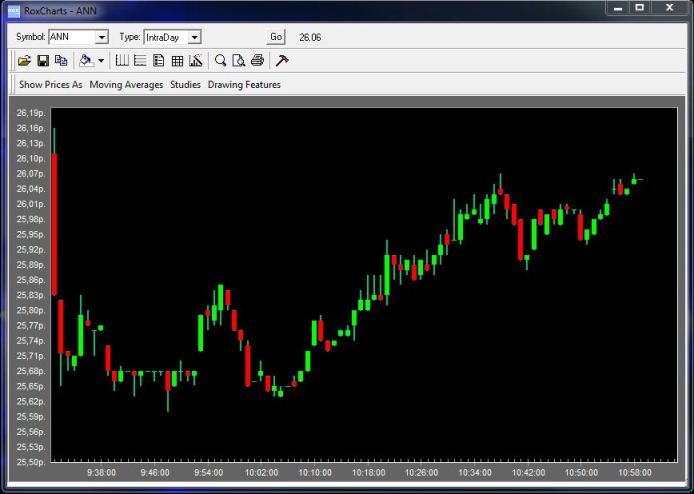Save chart using floppy disk icon
The height and width of the screenshot is (494, 694).
click(43, 61)
